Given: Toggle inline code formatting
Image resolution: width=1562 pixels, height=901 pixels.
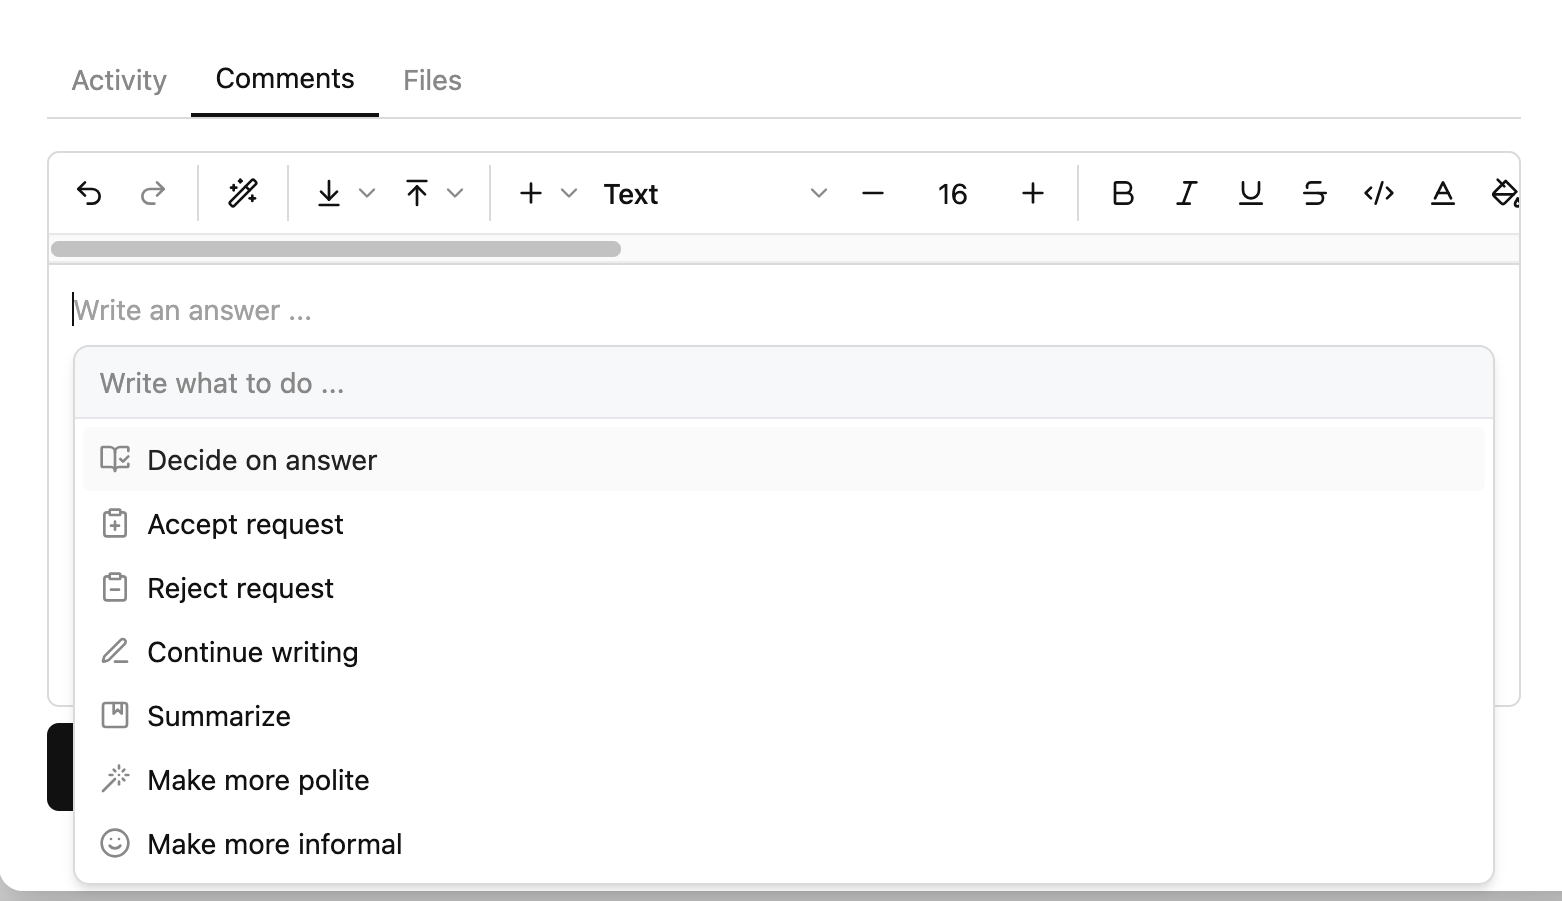Looking at the screenshot, I should pos(1378,193).
